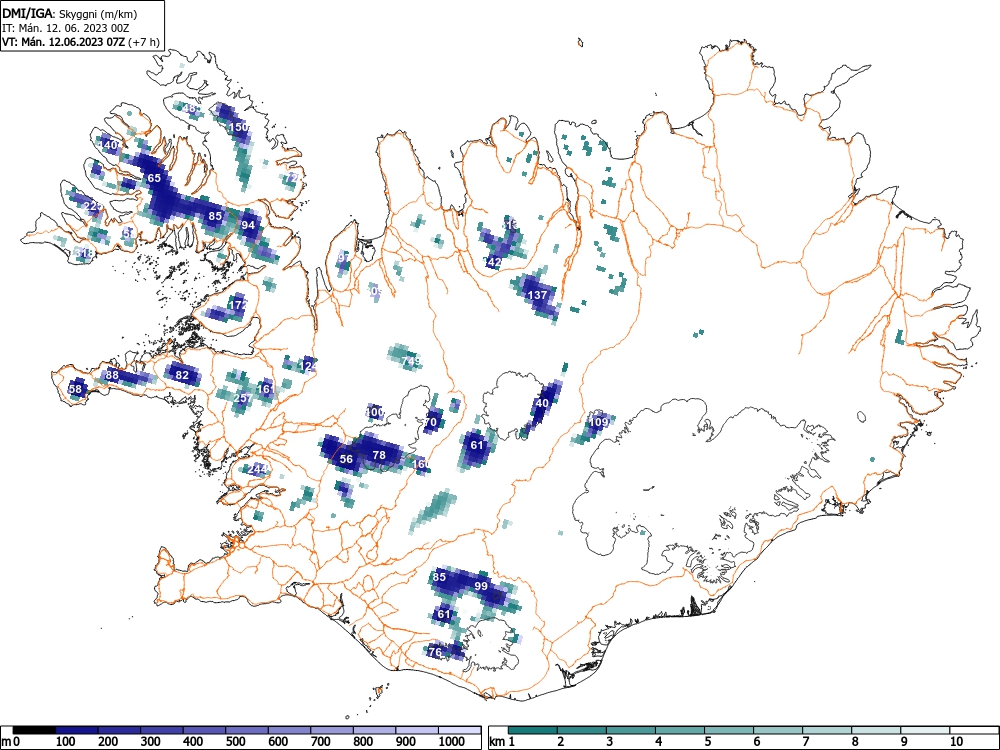Click the visibility value '161' on the map
The image size is (1000, 750).
coord(266,388)
